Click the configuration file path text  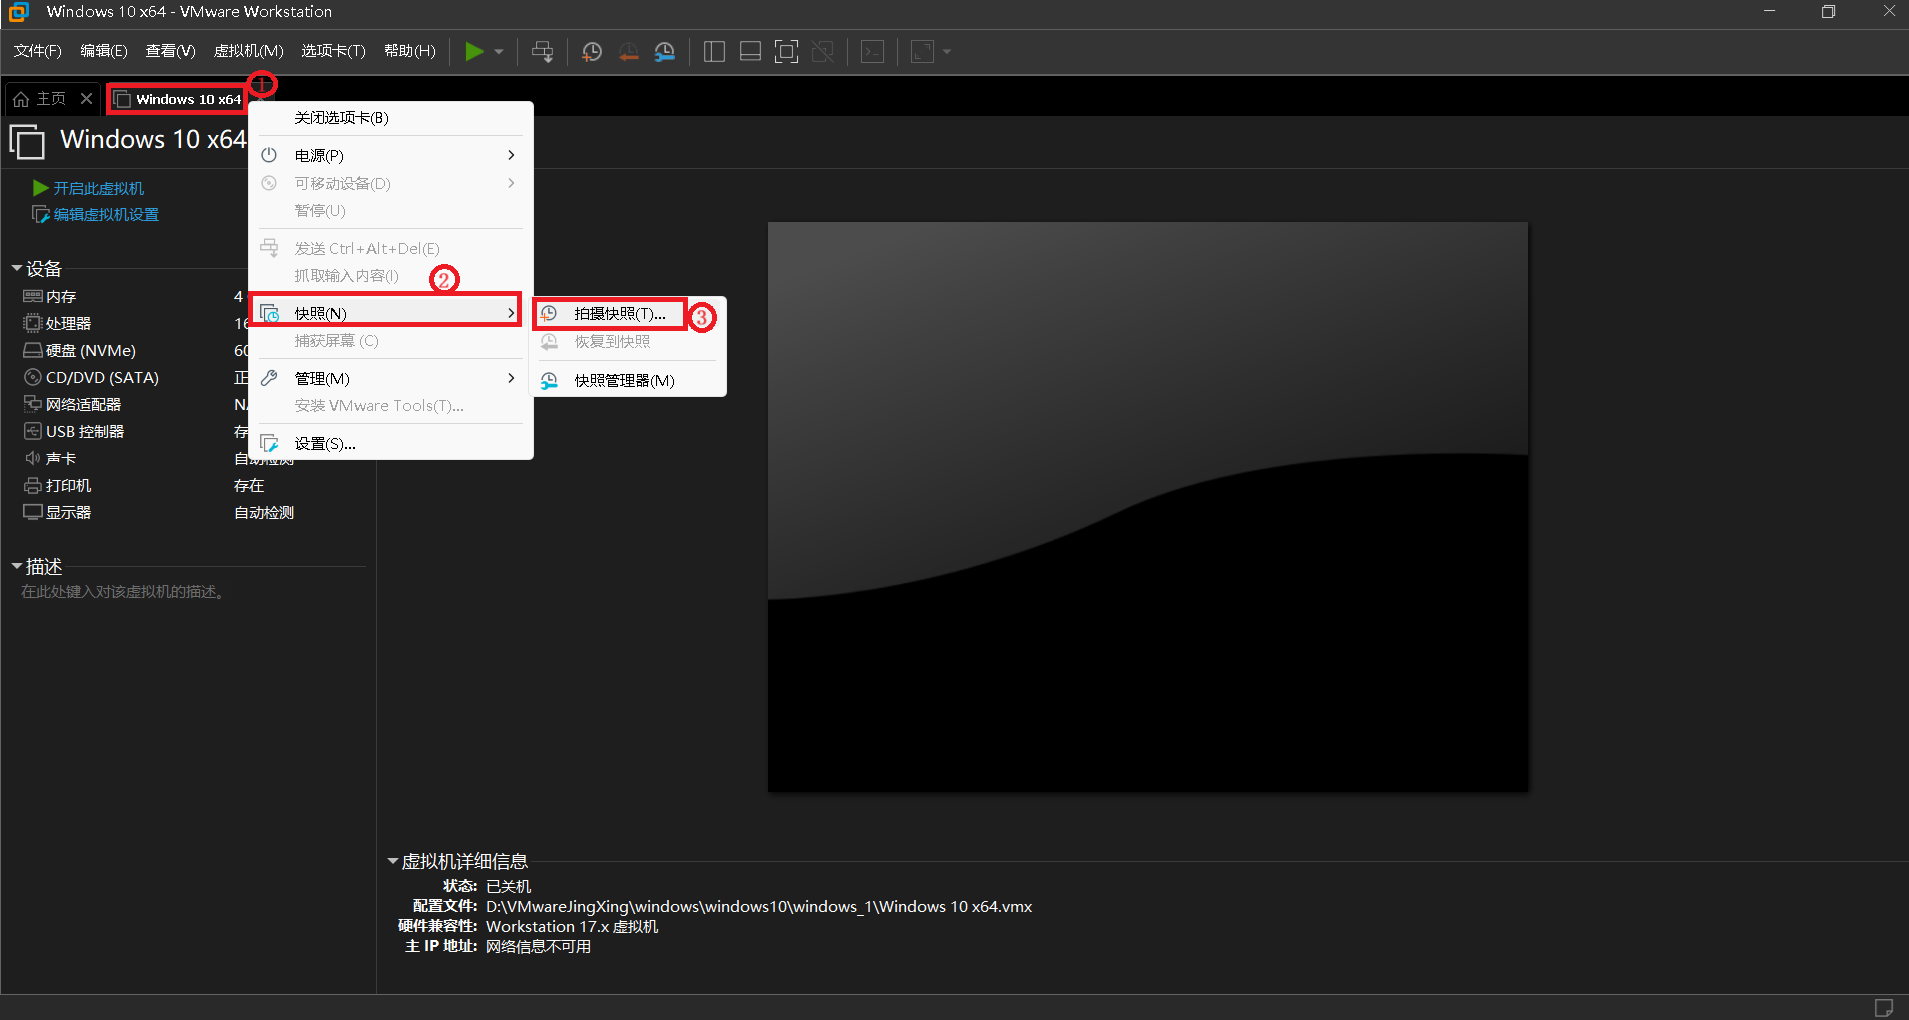click(759, 907)
